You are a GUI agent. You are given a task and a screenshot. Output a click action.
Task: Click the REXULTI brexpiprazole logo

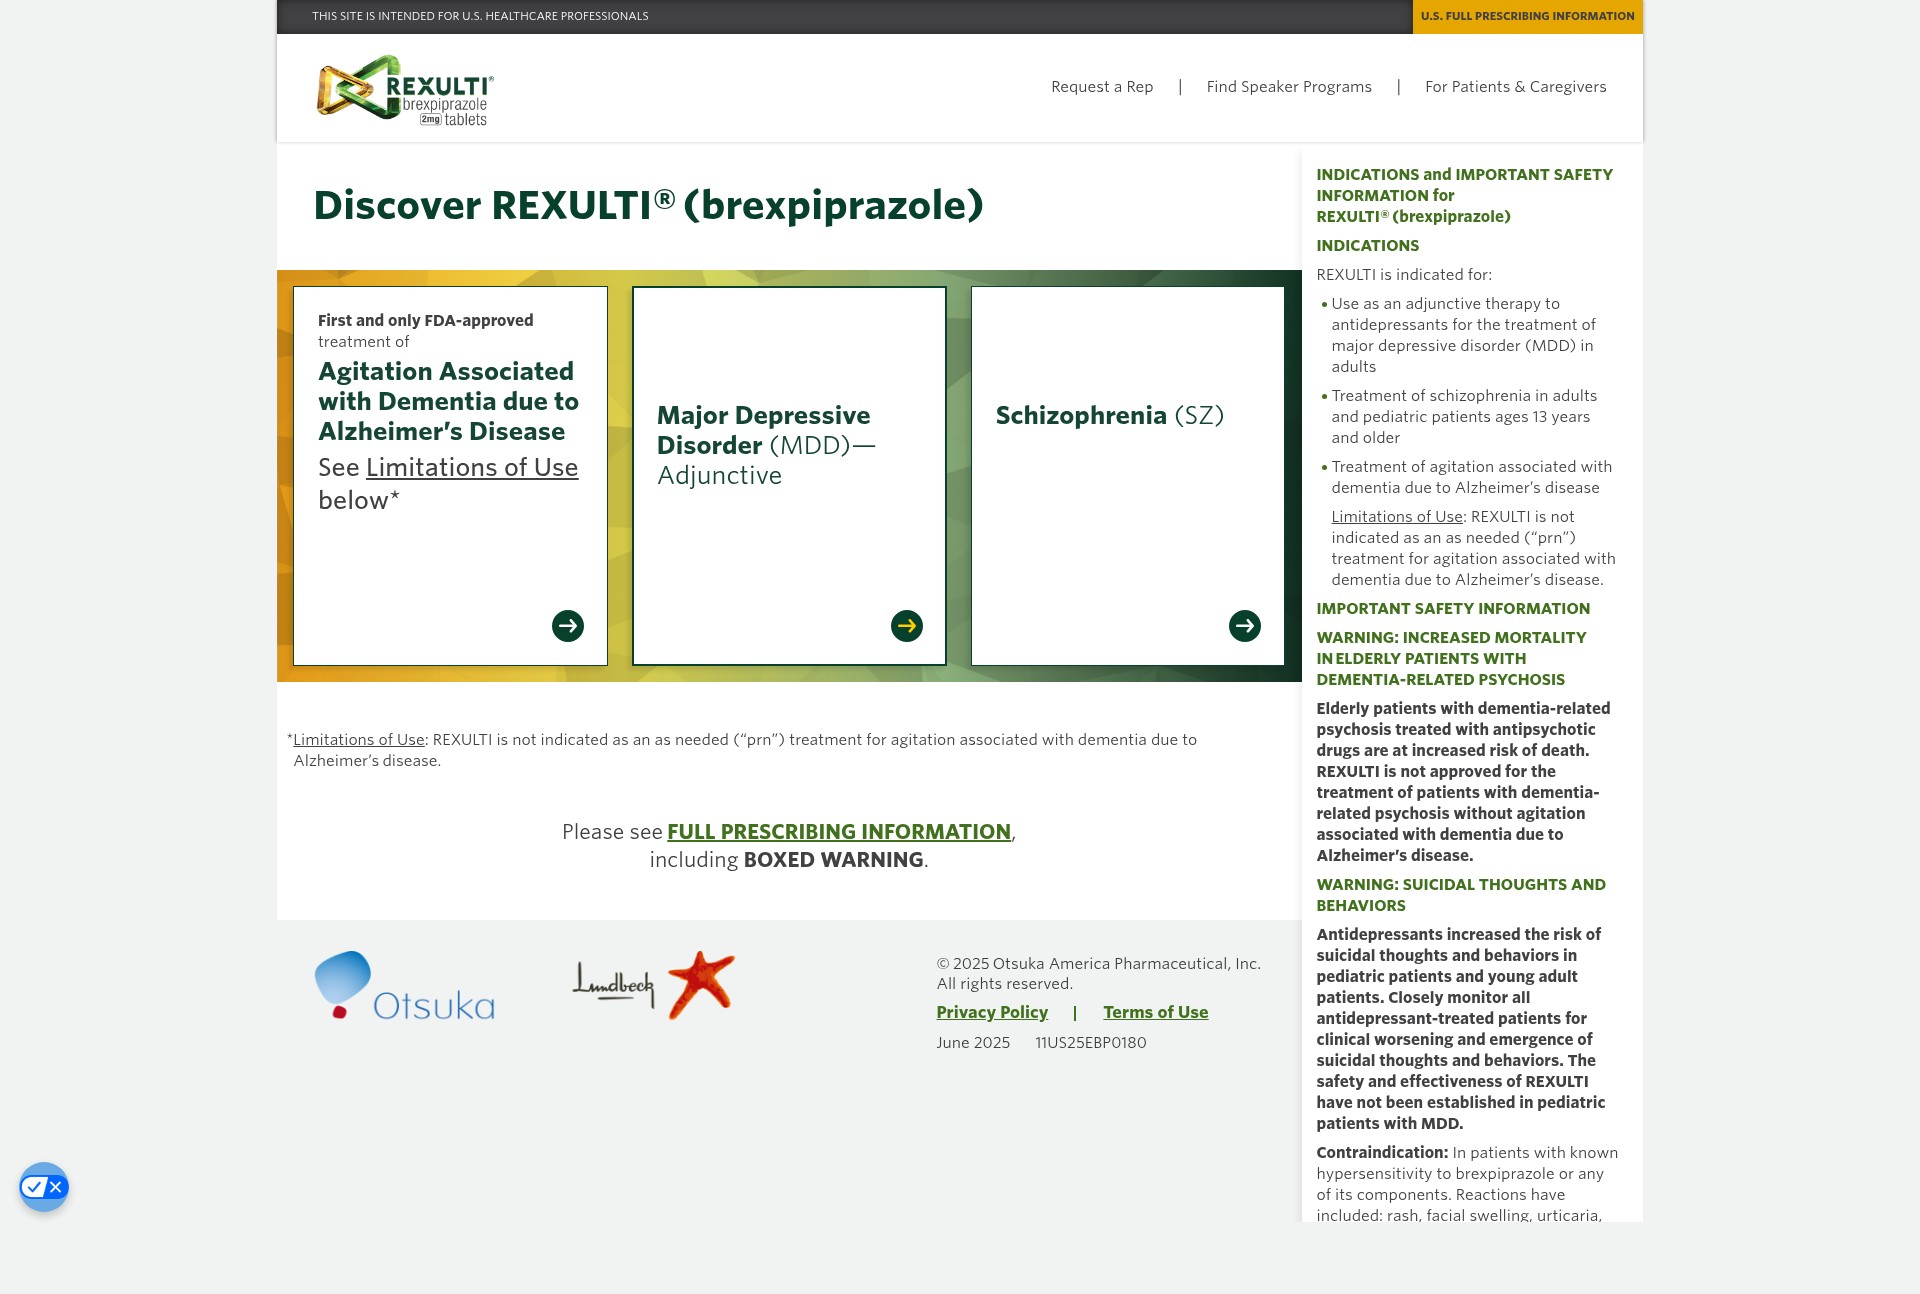coord(405,90)
